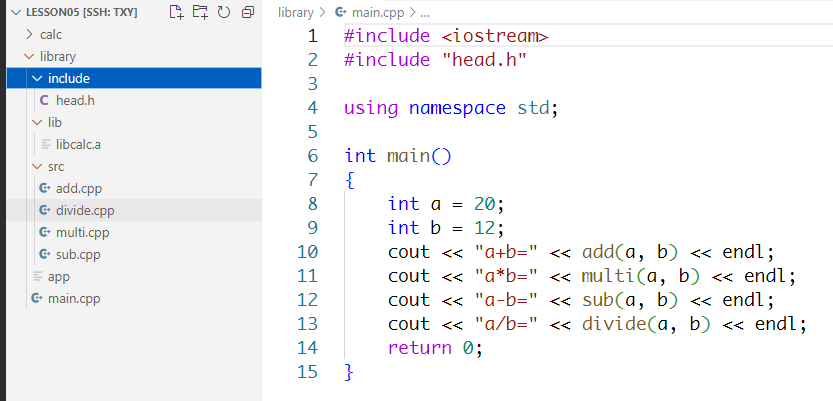833x401 pixels.
Task: Refresh the explorer with the refresh icon
Action: tap(224, 12)
